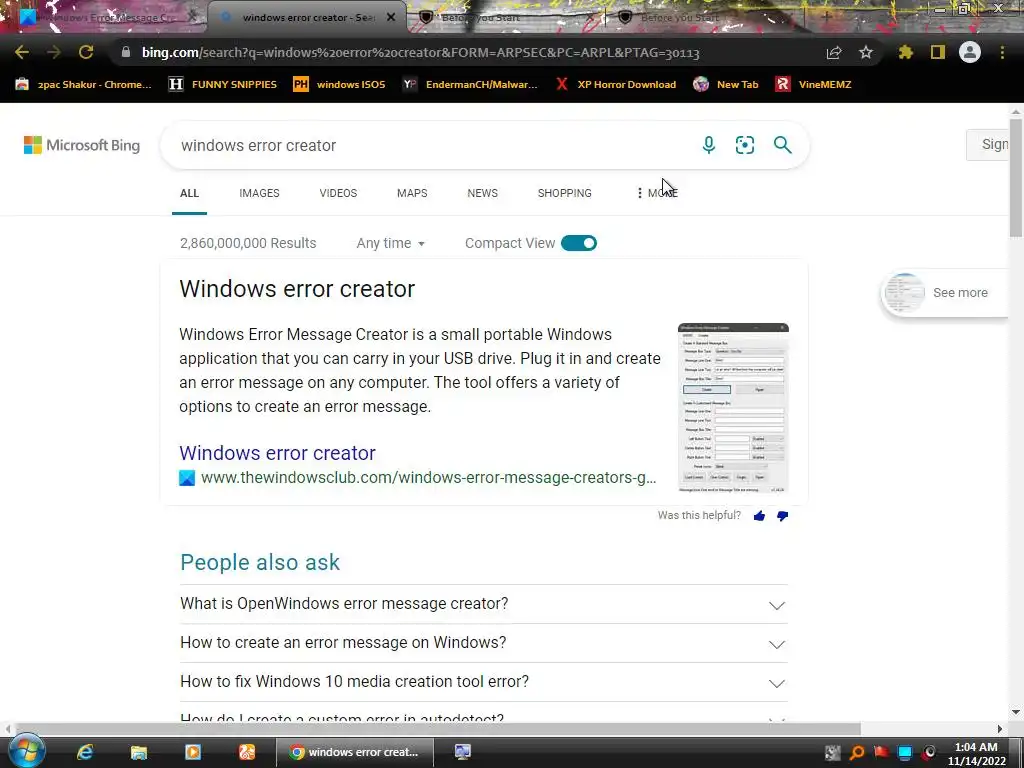
Task: Open the windows ISOS bookmark
Action: coord(340,84)
